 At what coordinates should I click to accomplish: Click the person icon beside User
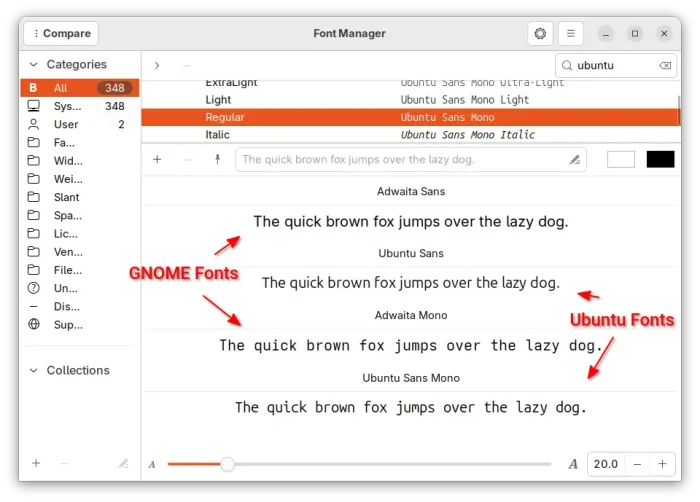[33, 124]
